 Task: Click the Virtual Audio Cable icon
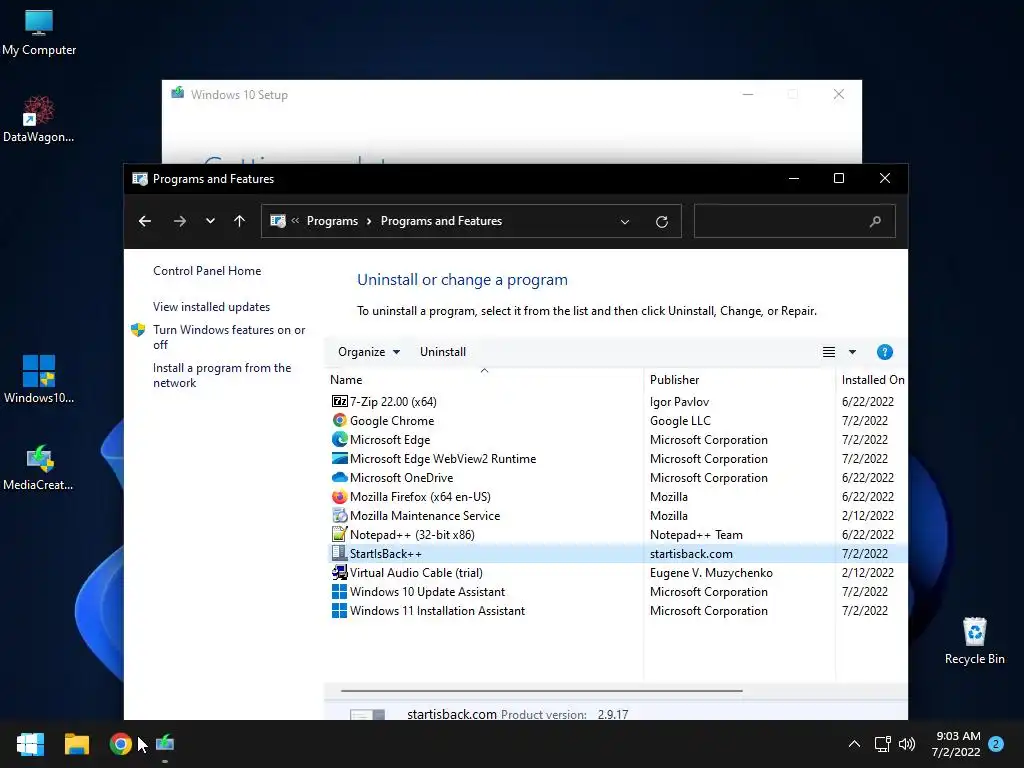click(x=339, y=572)
